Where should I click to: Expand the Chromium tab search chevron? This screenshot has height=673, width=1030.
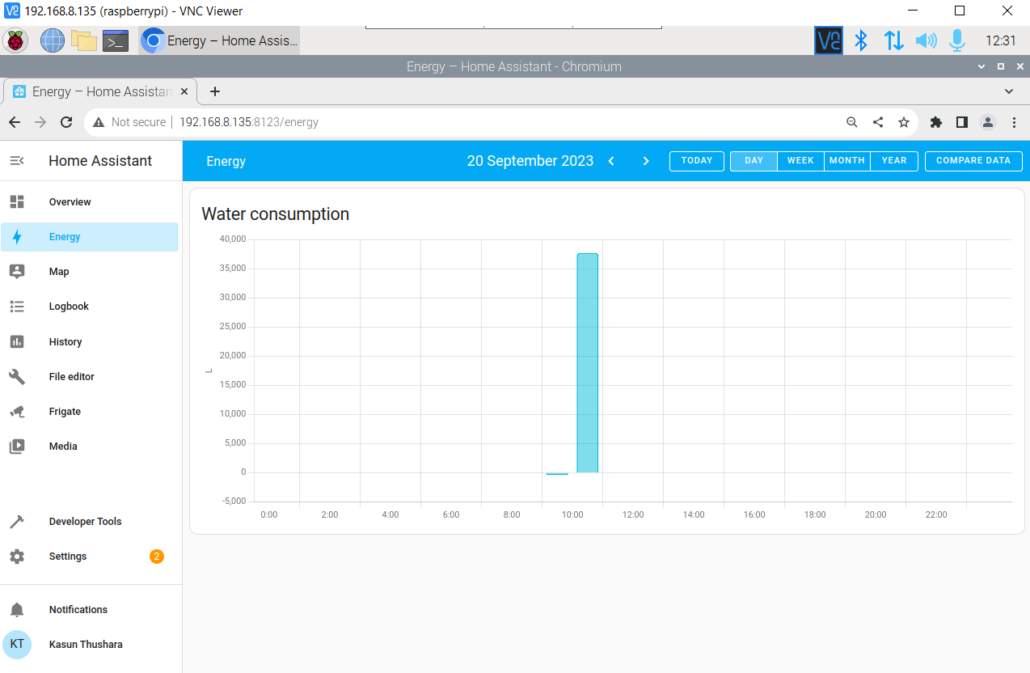point(1008,91)
